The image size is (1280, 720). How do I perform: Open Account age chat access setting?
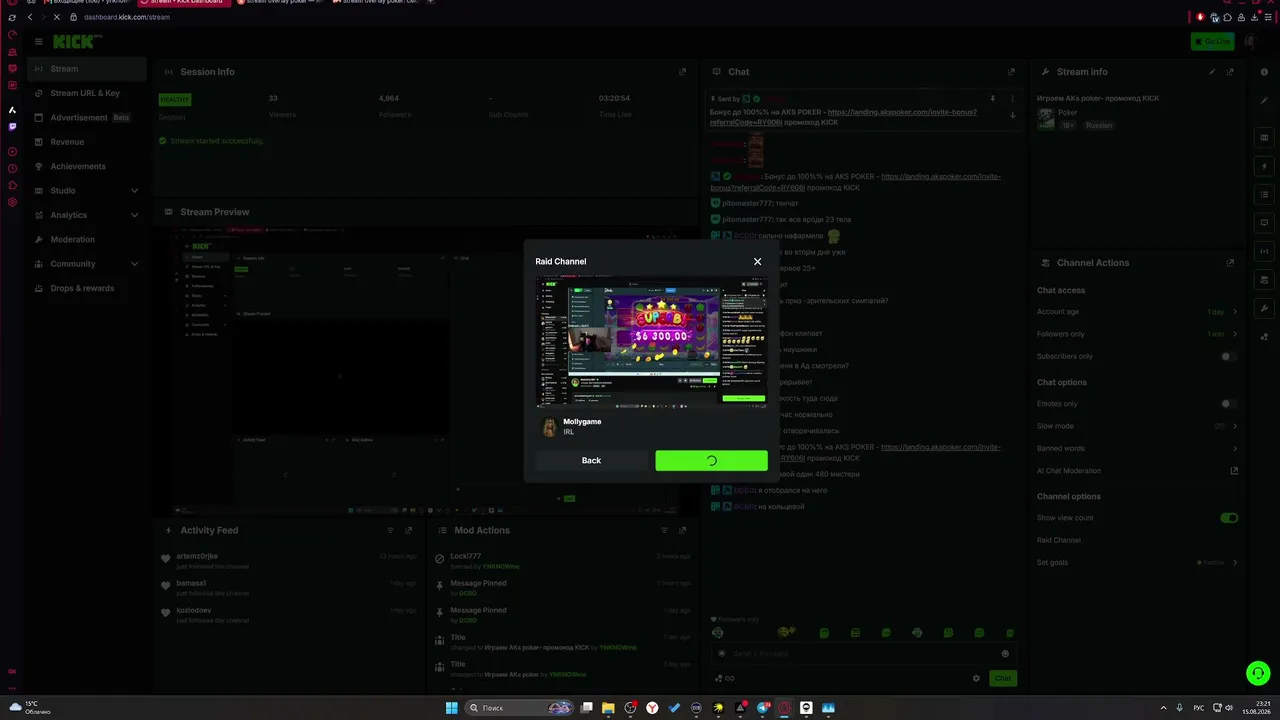coord(1138,312)
